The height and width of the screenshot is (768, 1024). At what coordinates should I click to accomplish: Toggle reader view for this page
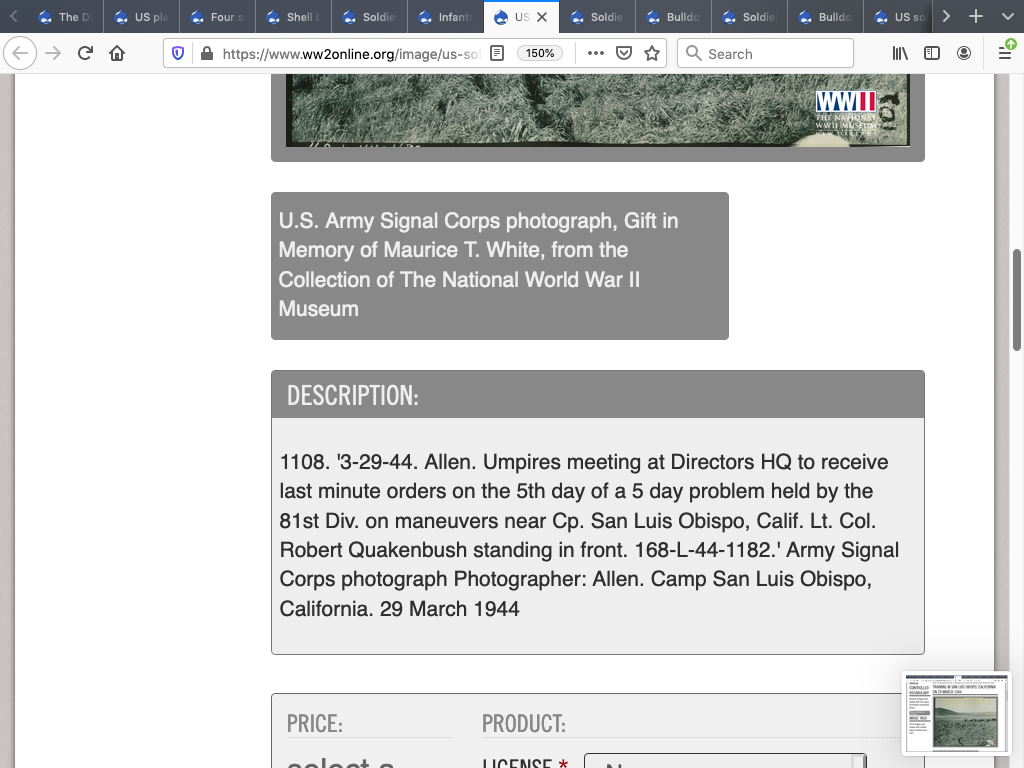[x=497, y=53]
